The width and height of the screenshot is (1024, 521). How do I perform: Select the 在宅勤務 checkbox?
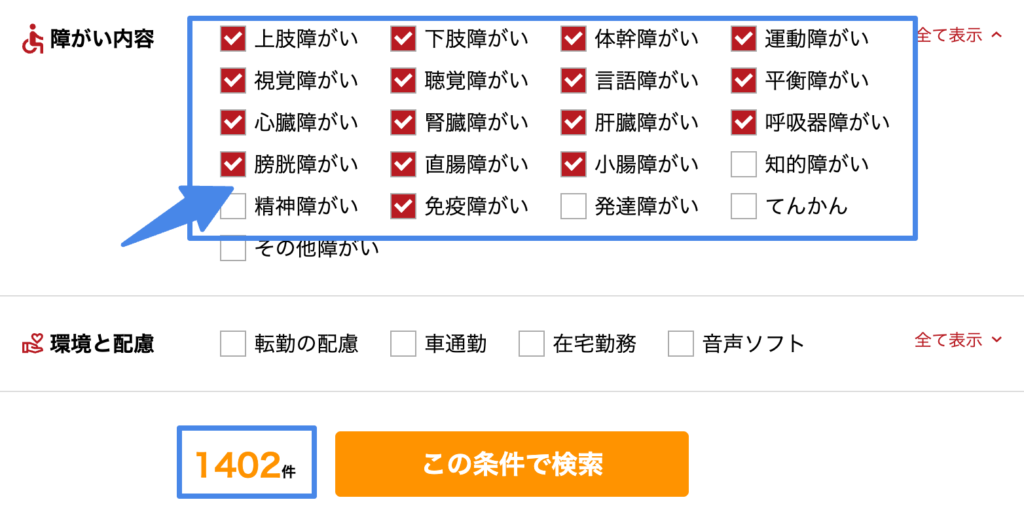coord(531,344)
